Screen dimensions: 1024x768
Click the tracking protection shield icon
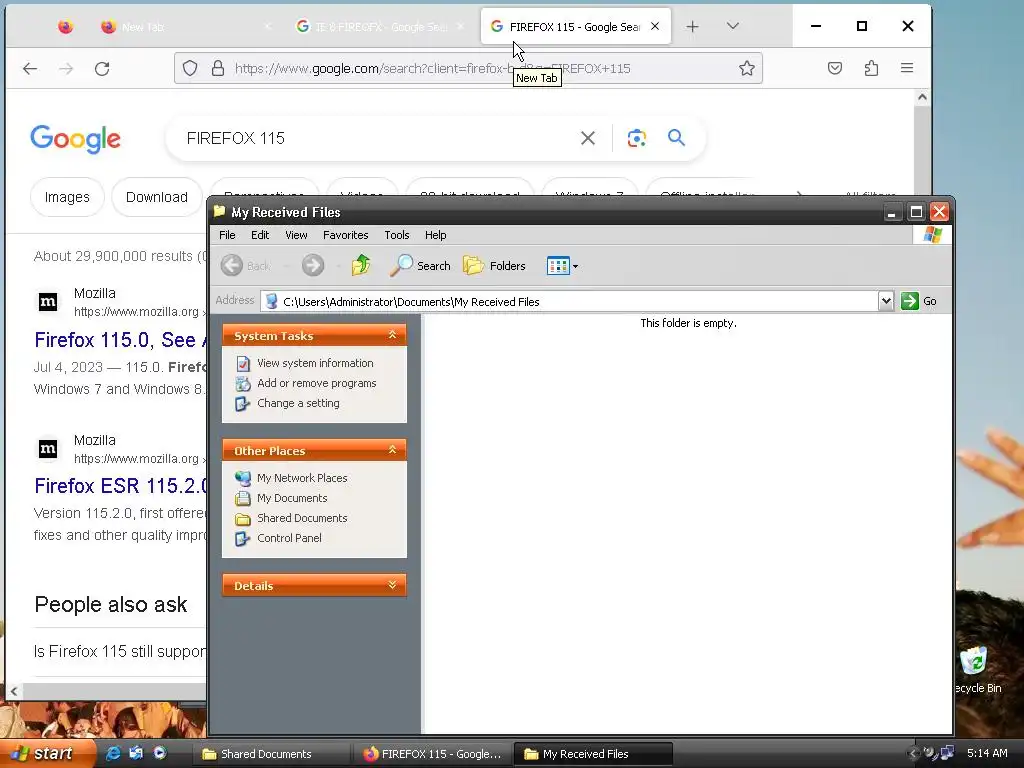coord(190,69)
